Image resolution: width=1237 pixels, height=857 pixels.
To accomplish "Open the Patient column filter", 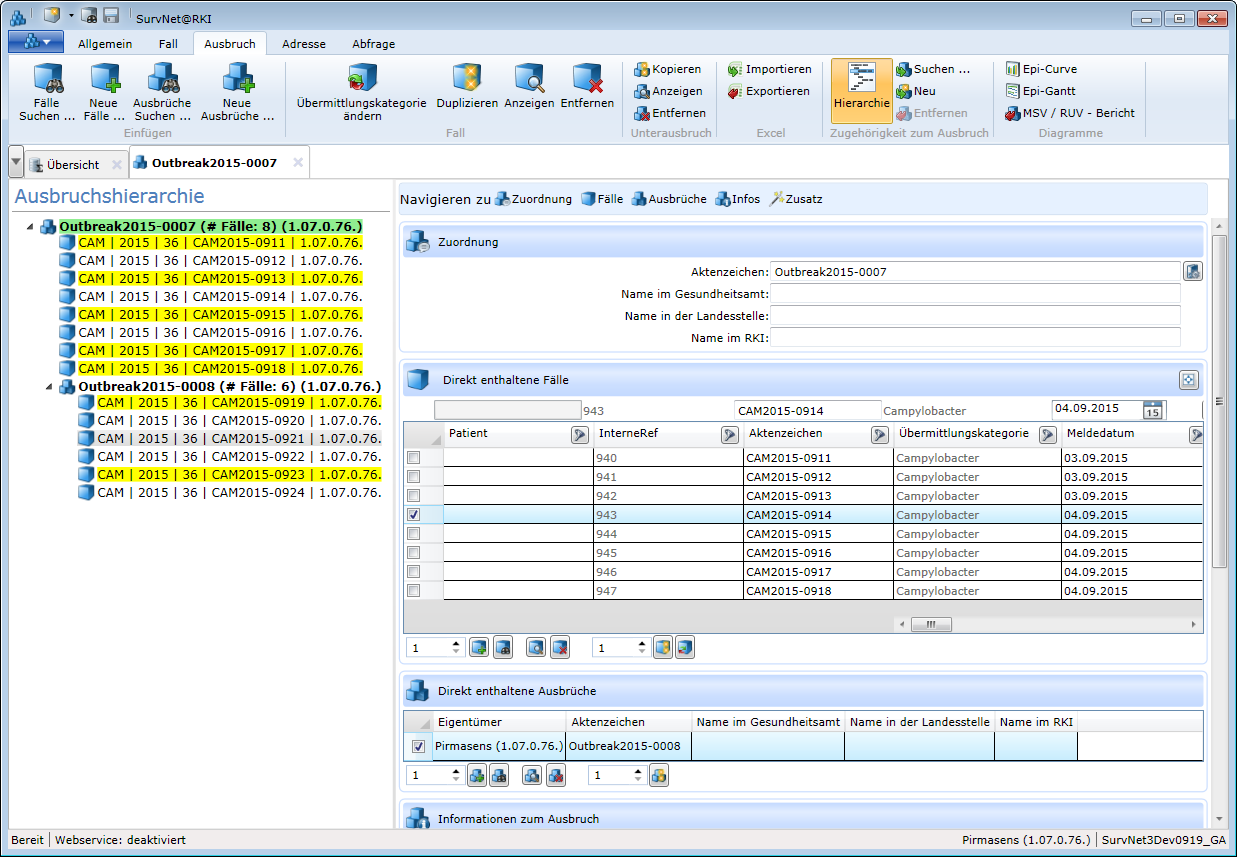I will (x=579, y=434).
